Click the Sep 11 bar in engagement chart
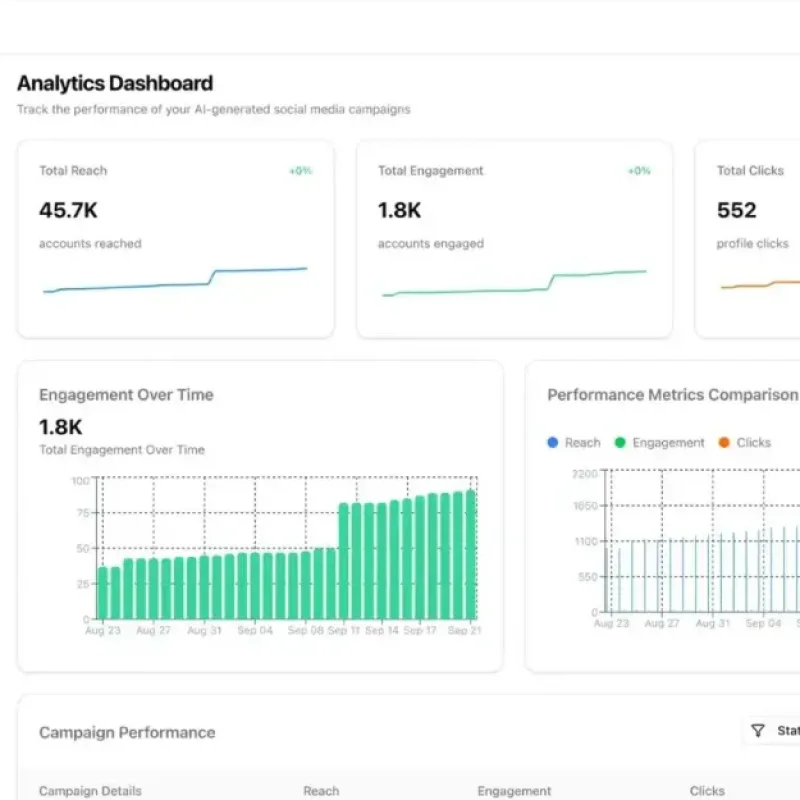 coord(344,561)
